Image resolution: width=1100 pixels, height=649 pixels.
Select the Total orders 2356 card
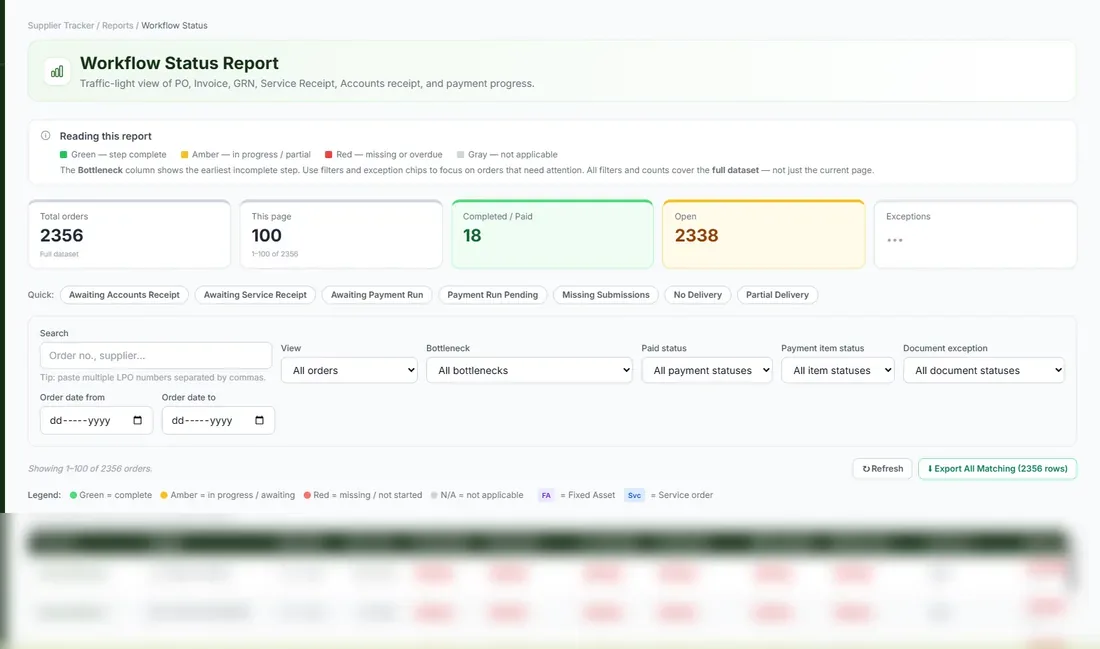[129, 234]
